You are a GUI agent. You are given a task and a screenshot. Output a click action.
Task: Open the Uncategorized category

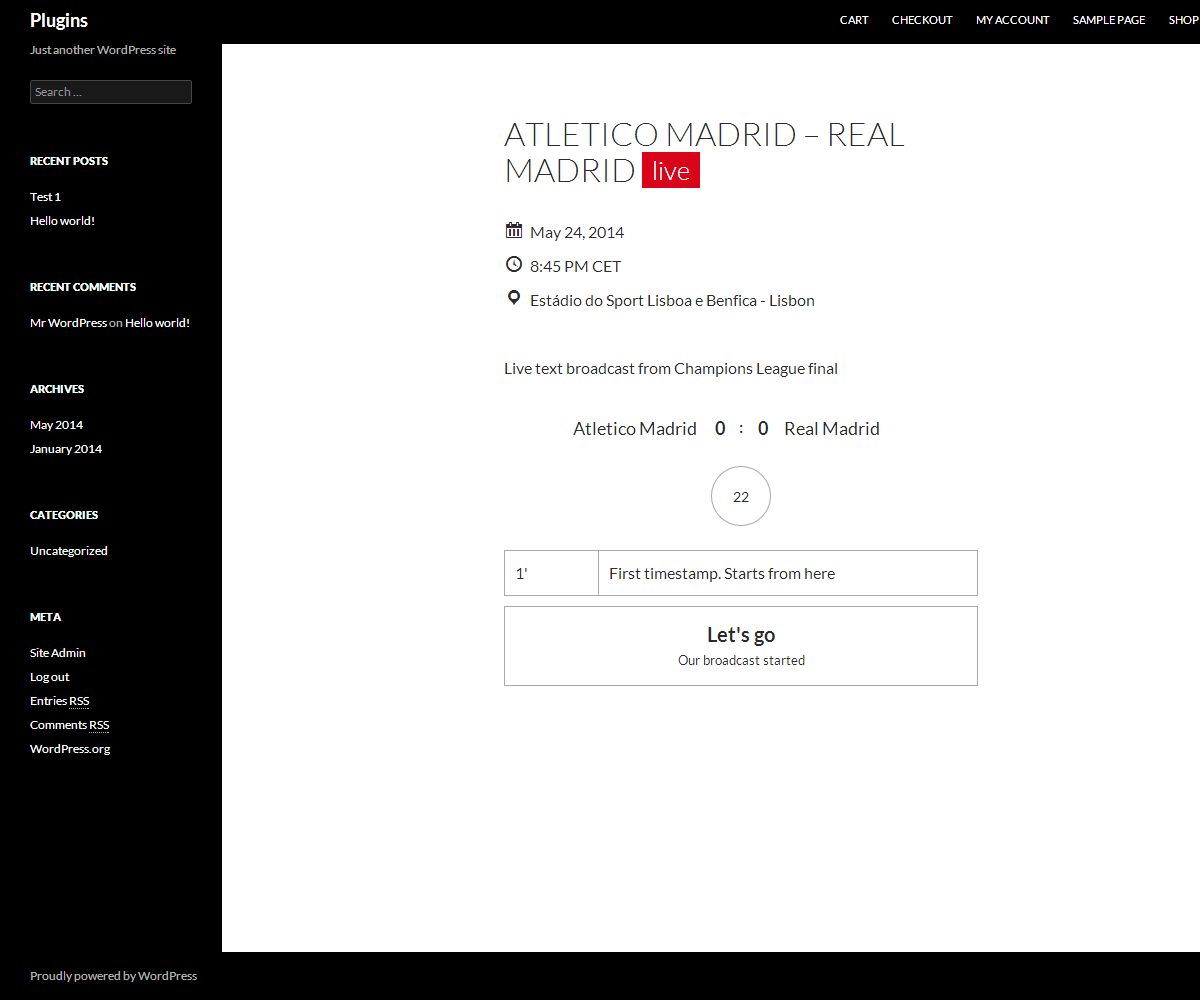tap(69, 551)
